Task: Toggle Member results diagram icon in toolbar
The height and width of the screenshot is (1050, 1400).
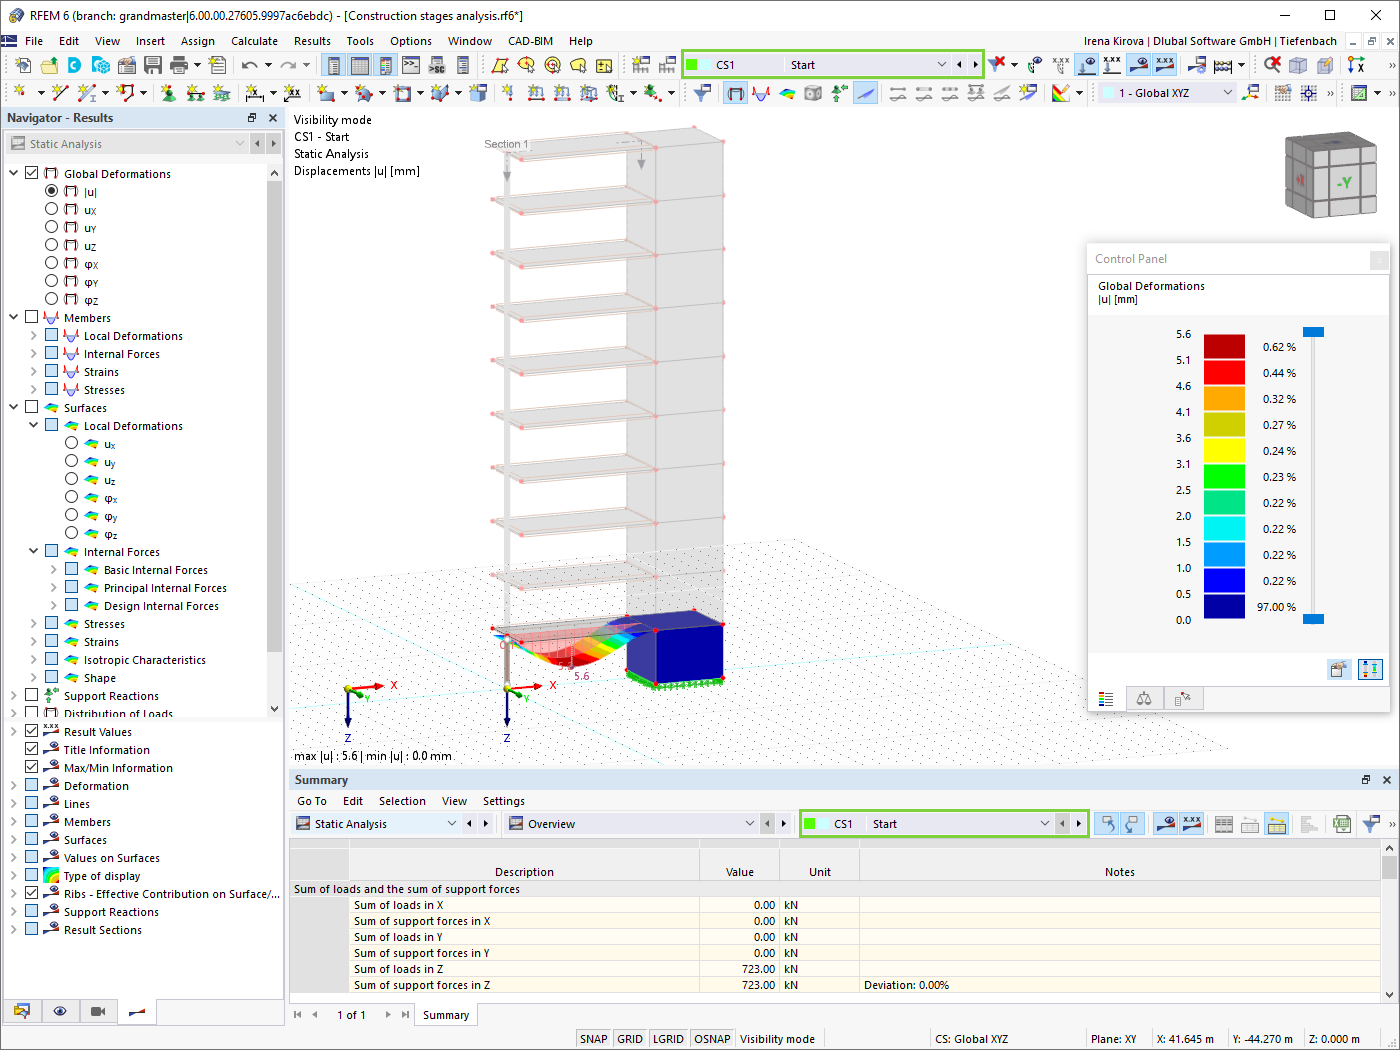Action: coord(761,93)
